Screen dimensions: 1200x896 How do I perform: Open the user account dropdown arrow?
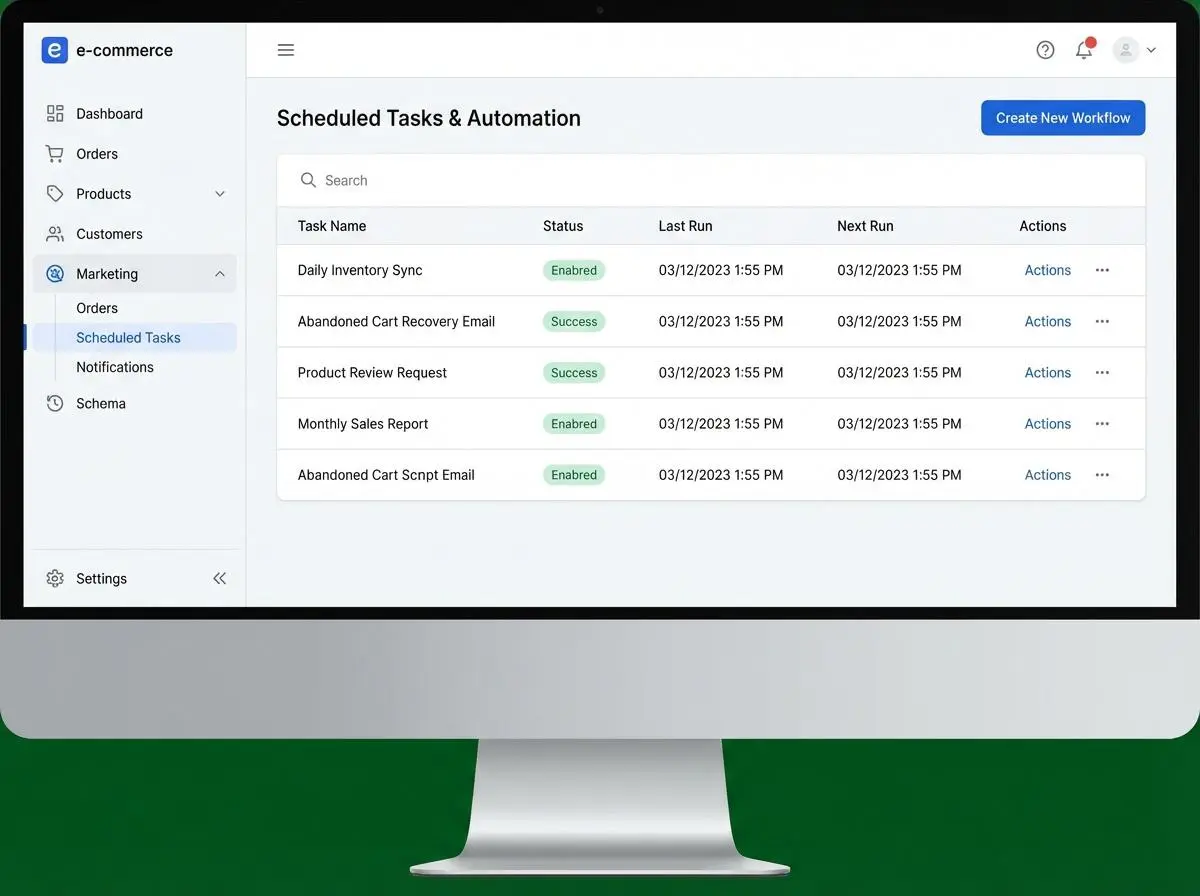click(x=1151, y=50)
